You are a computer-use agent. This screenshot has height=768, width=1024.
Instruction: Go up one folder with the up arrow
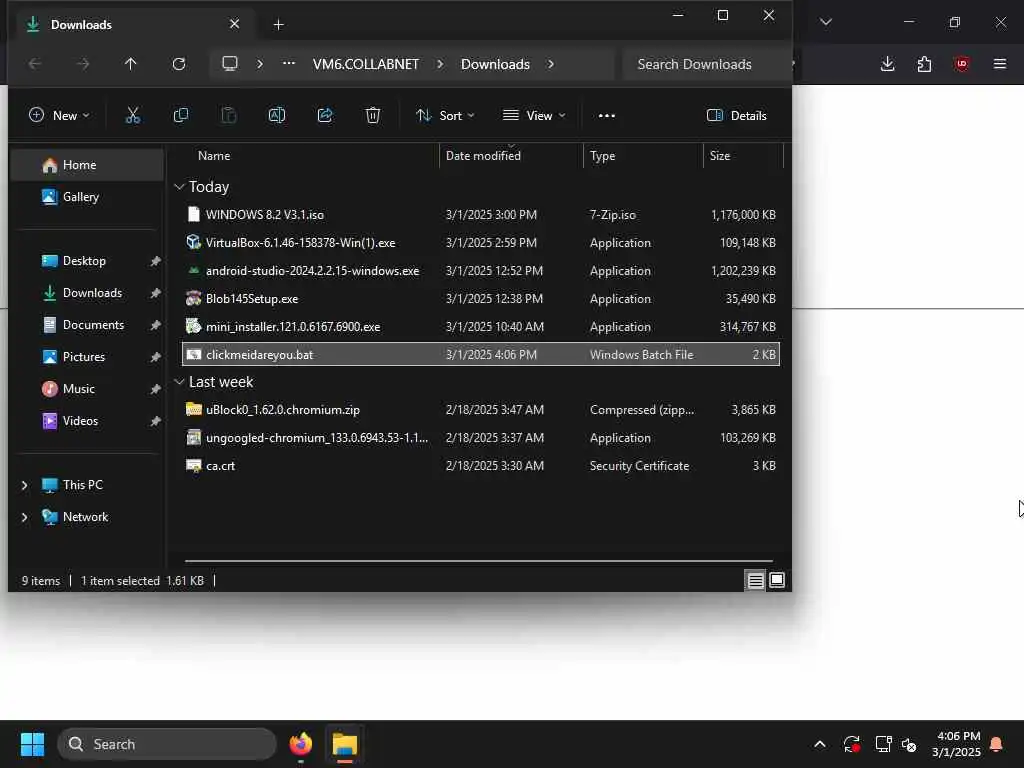click(131, 64)
